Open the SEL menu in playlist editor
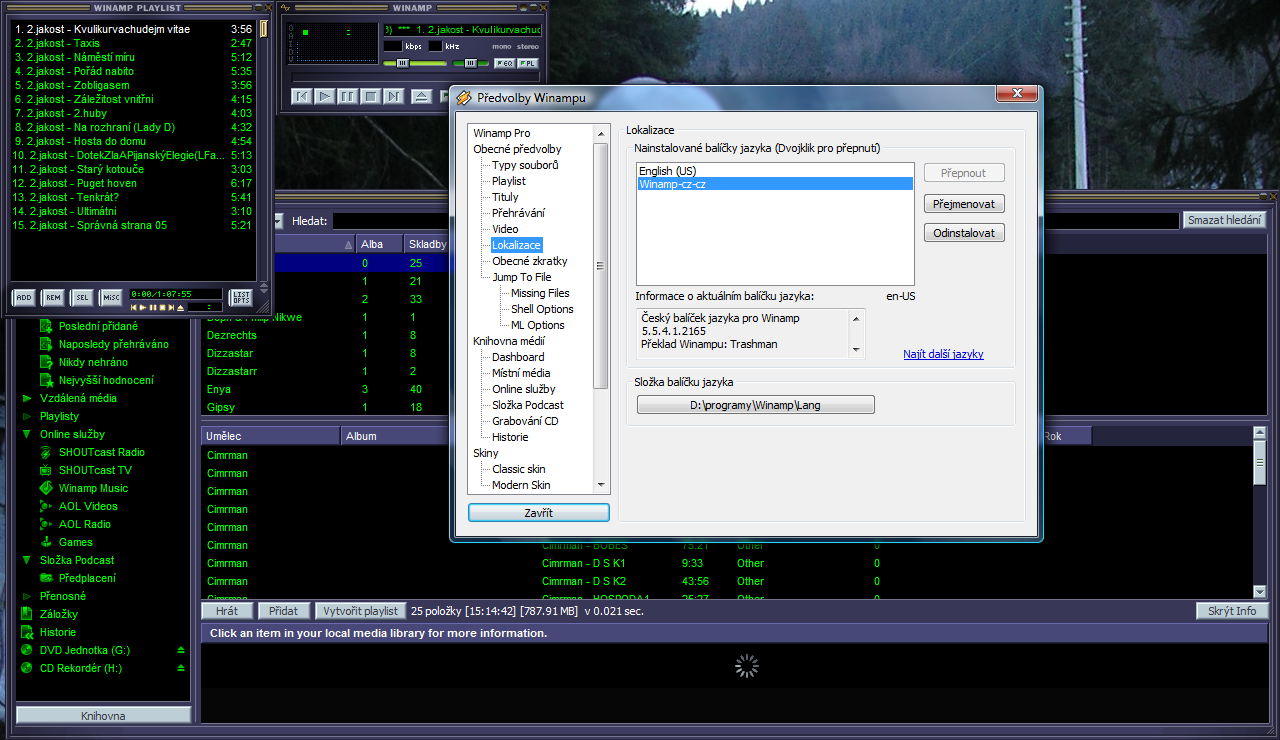This screenshot has width=1280, height=740. [x=82, y=297]
